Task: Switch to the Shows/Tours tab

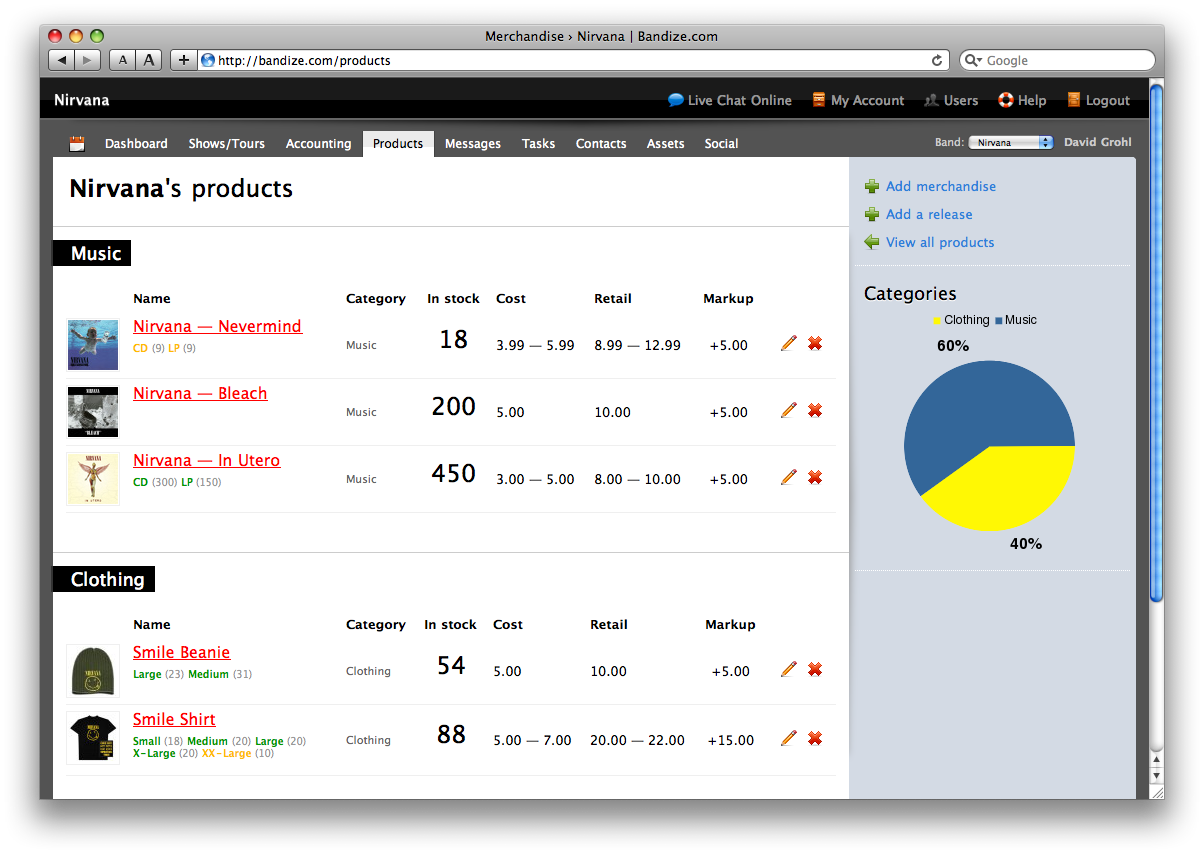Action: (x=227, y=144)
